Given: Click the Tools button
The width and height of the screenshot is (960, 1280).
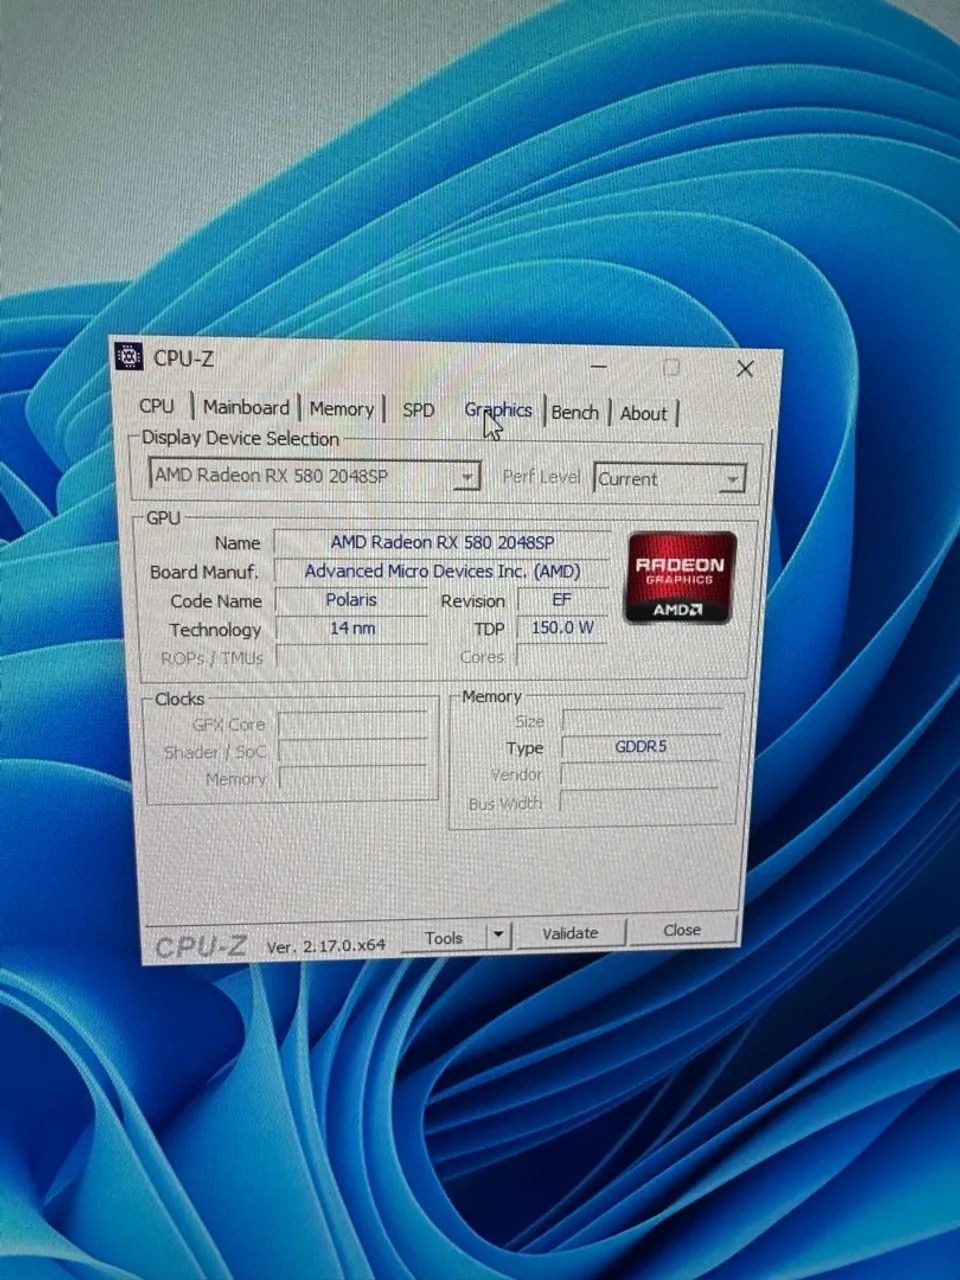Looking at the screenshot, I should pos(444,937).
